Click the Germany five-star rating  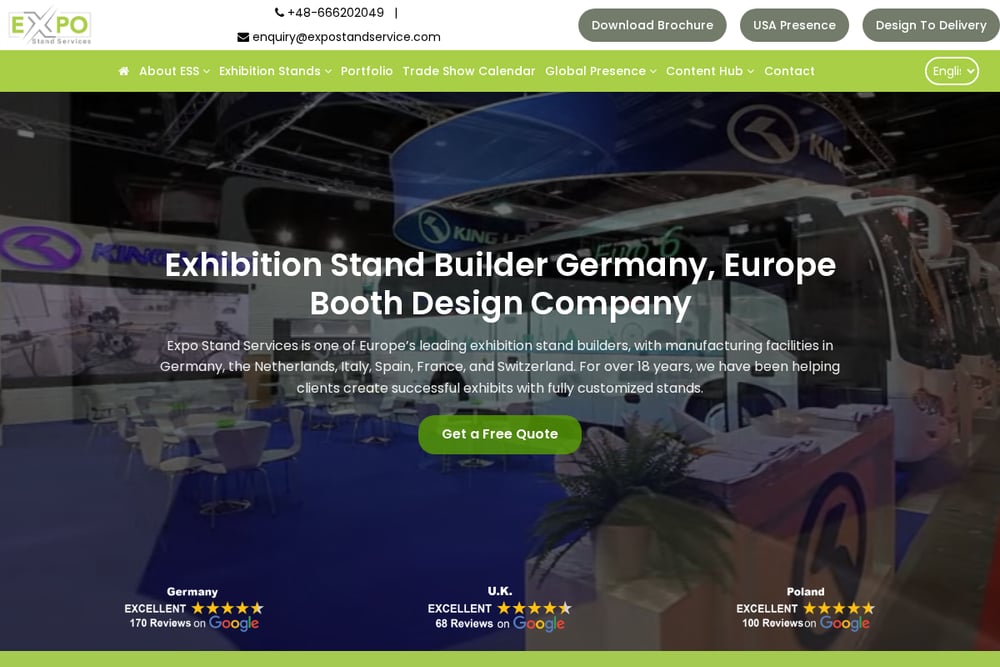coord(228,608)
